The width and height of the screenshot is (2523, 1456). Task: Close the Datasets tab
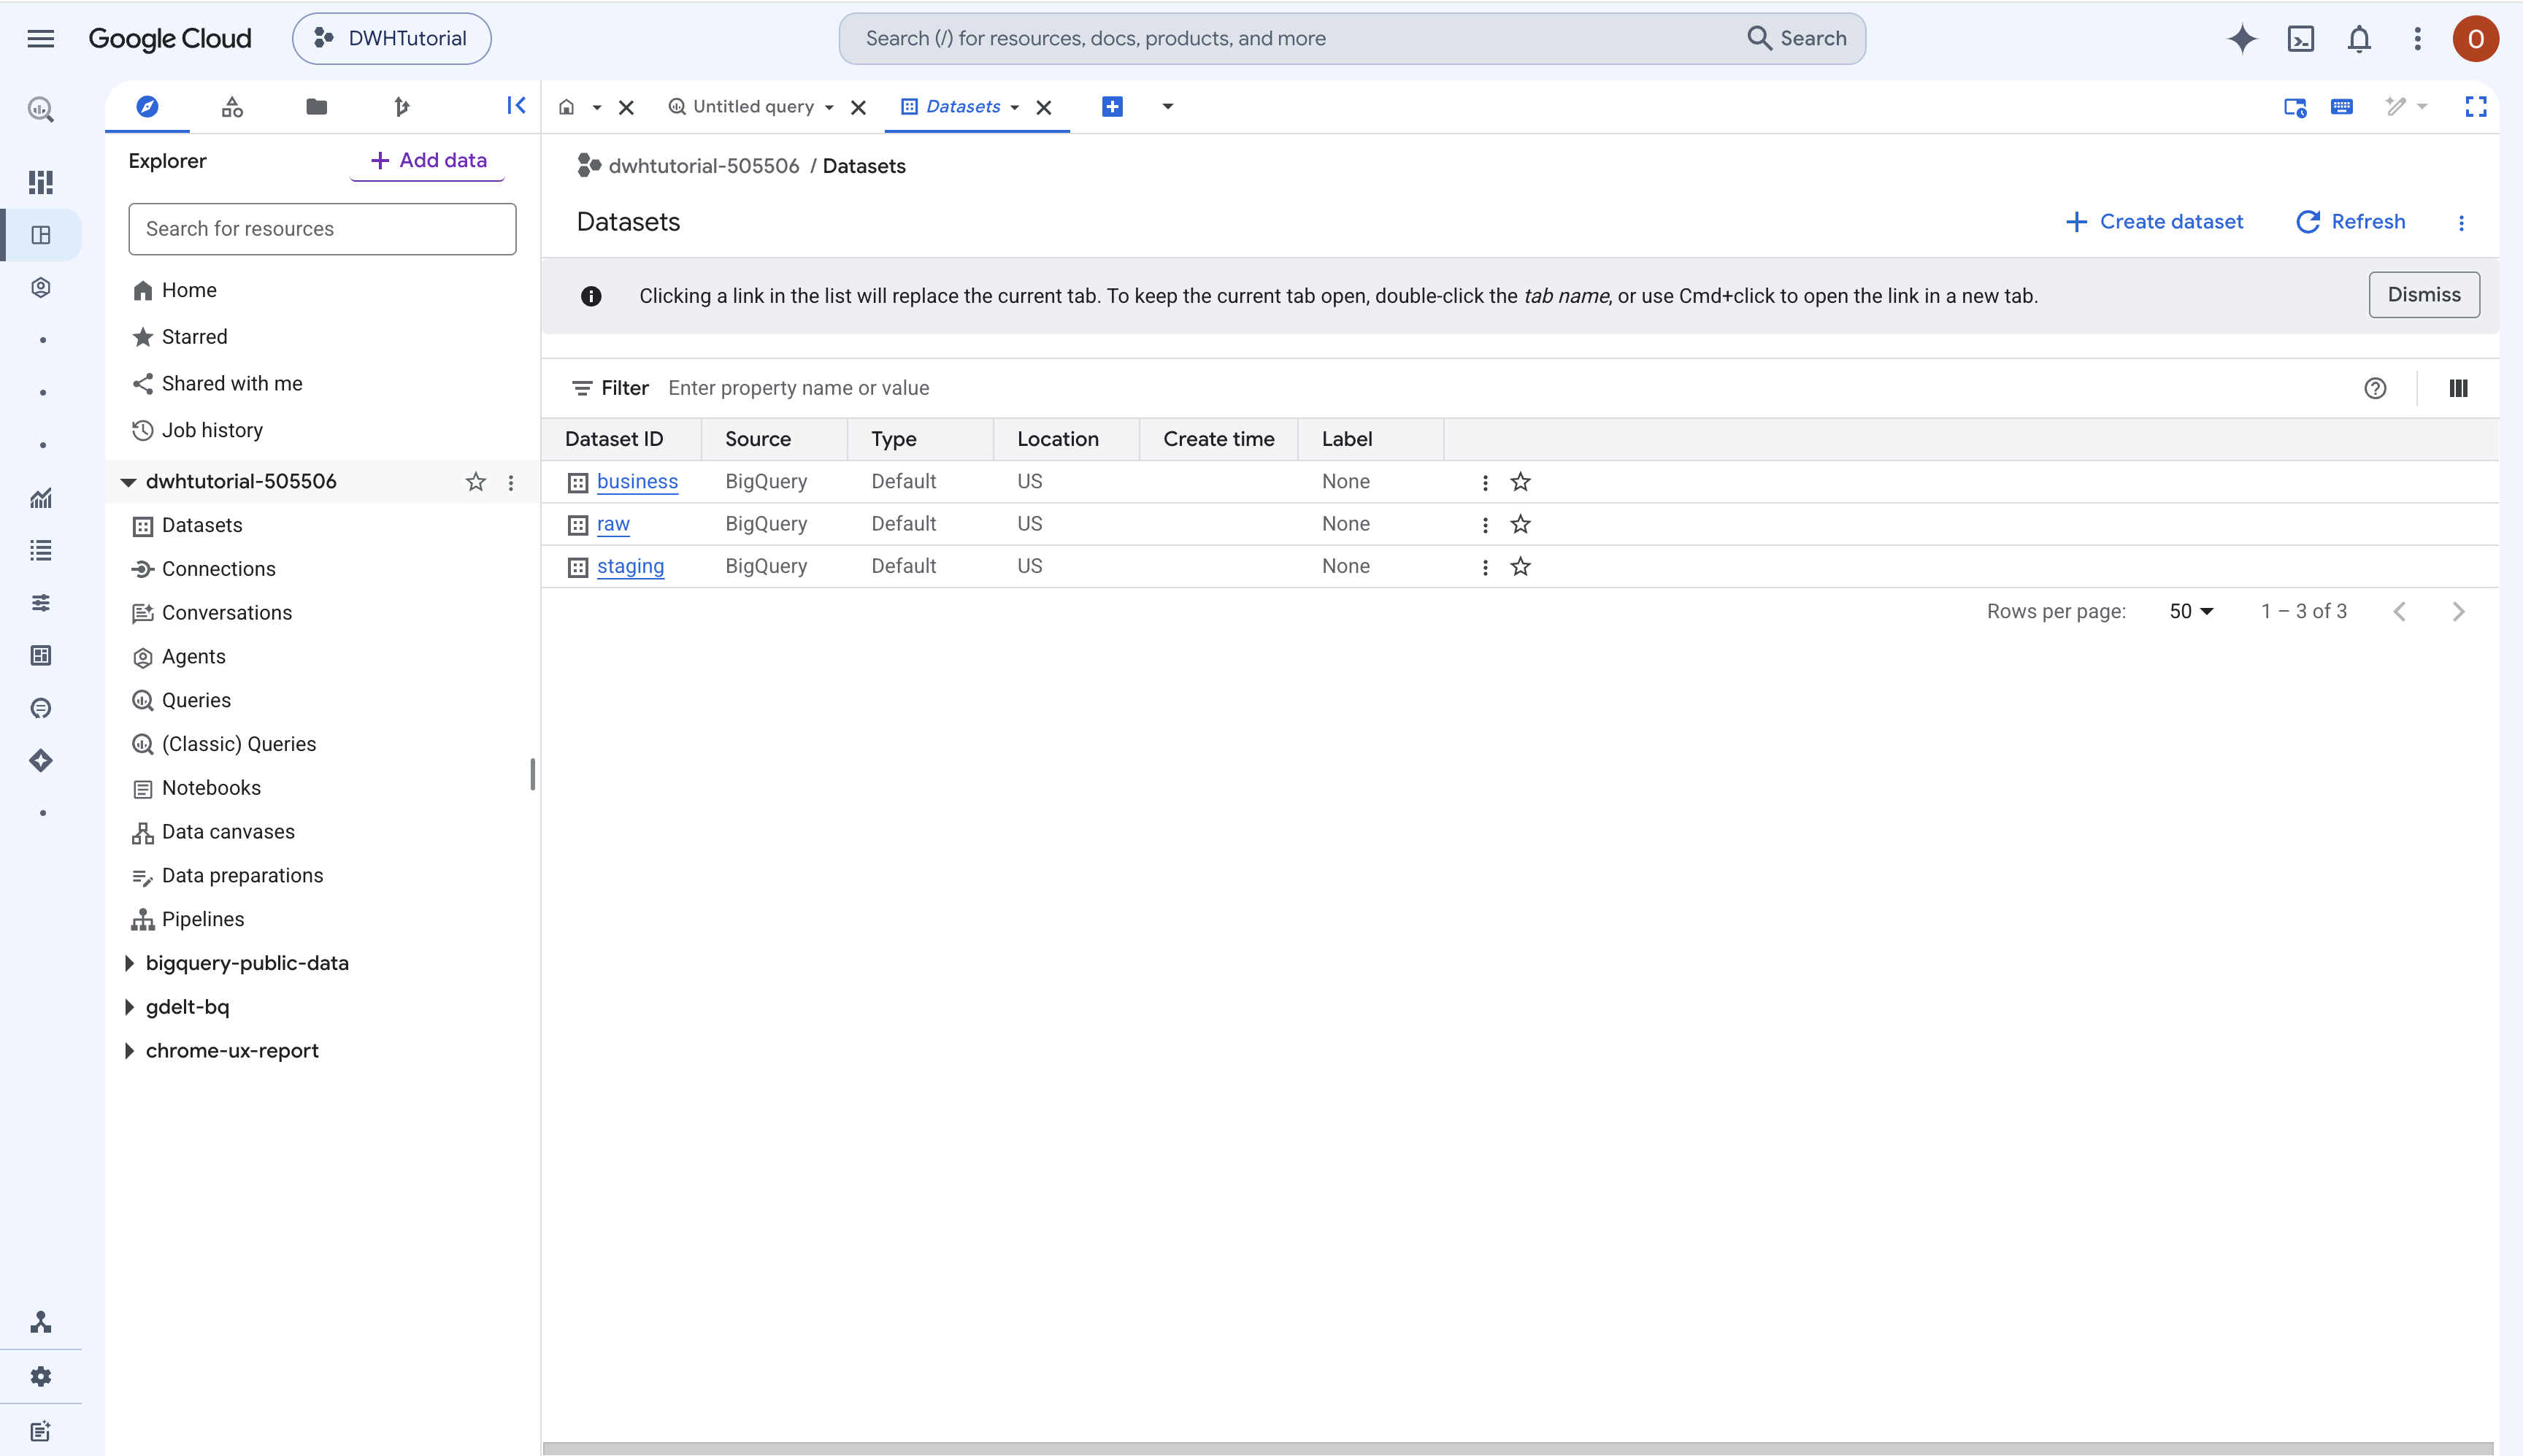[x=1043, y=107]
